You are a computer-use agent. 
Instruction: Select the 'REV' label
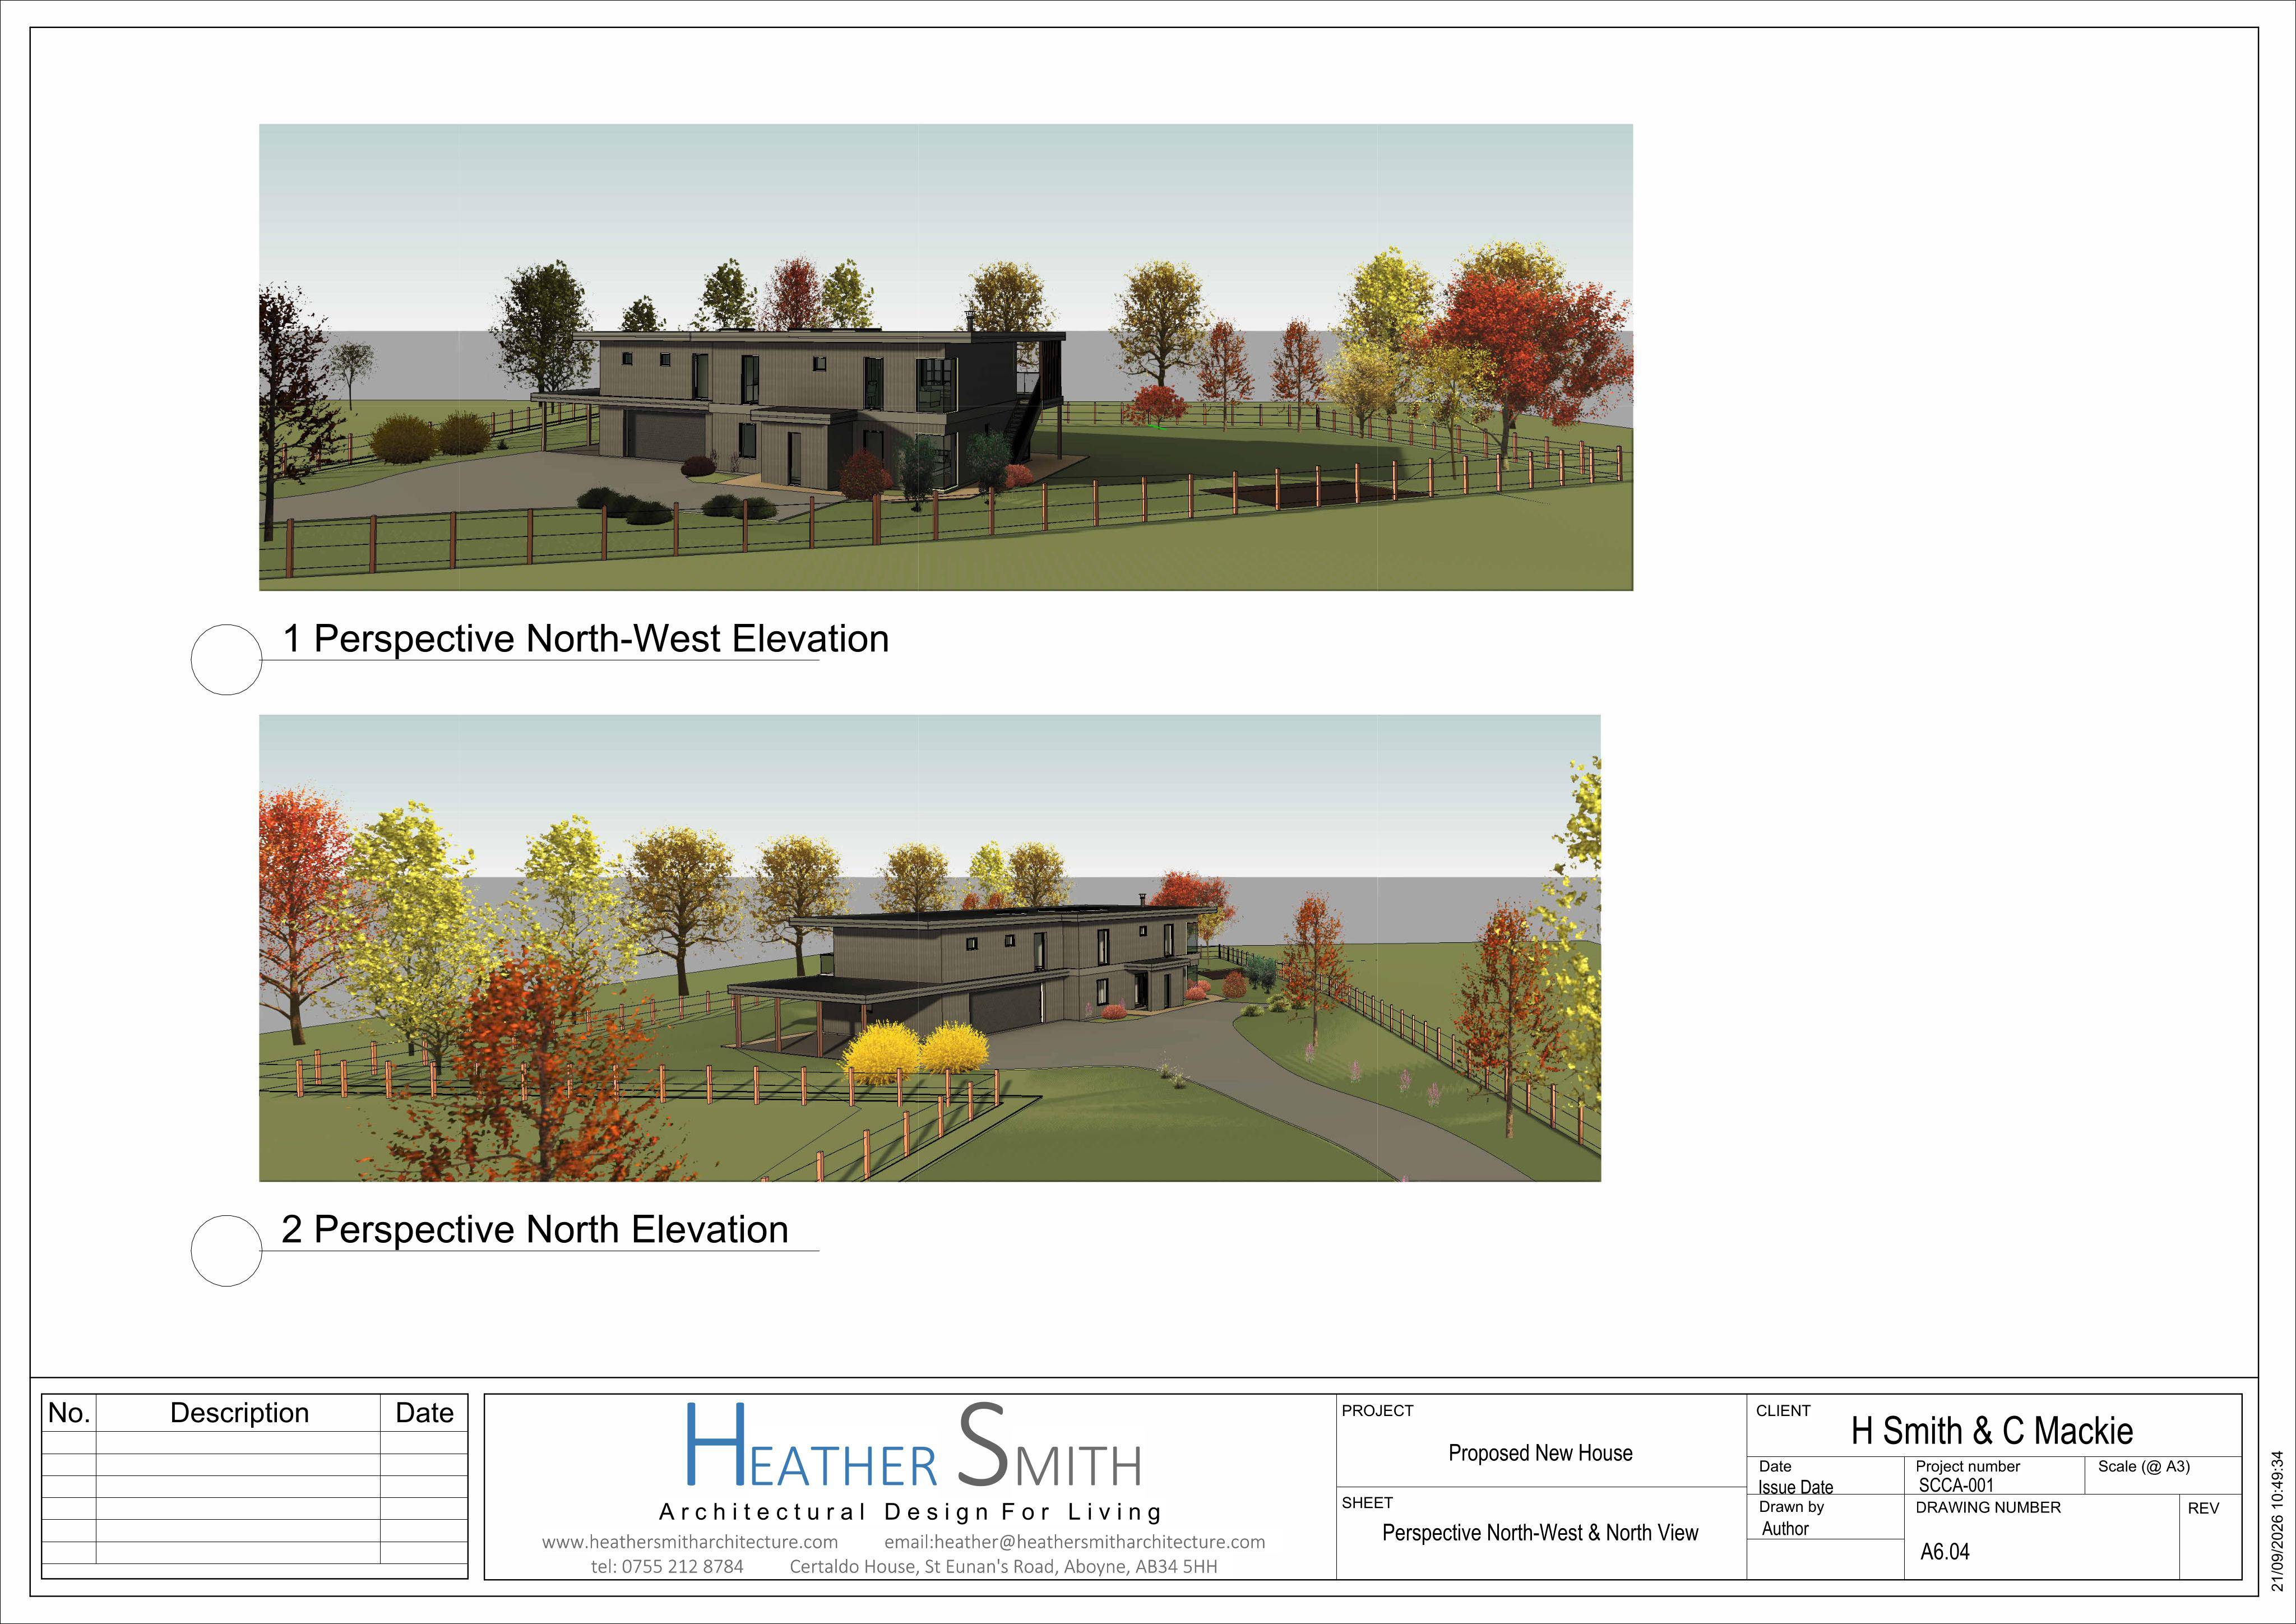[2204, 1508]
